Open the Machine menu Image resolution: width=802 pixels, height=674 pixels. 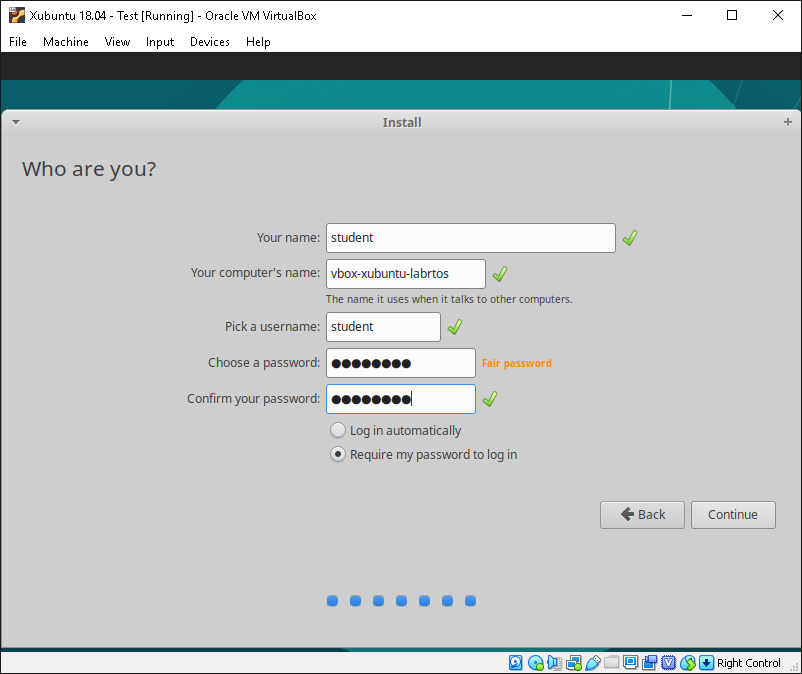point(65,42)
